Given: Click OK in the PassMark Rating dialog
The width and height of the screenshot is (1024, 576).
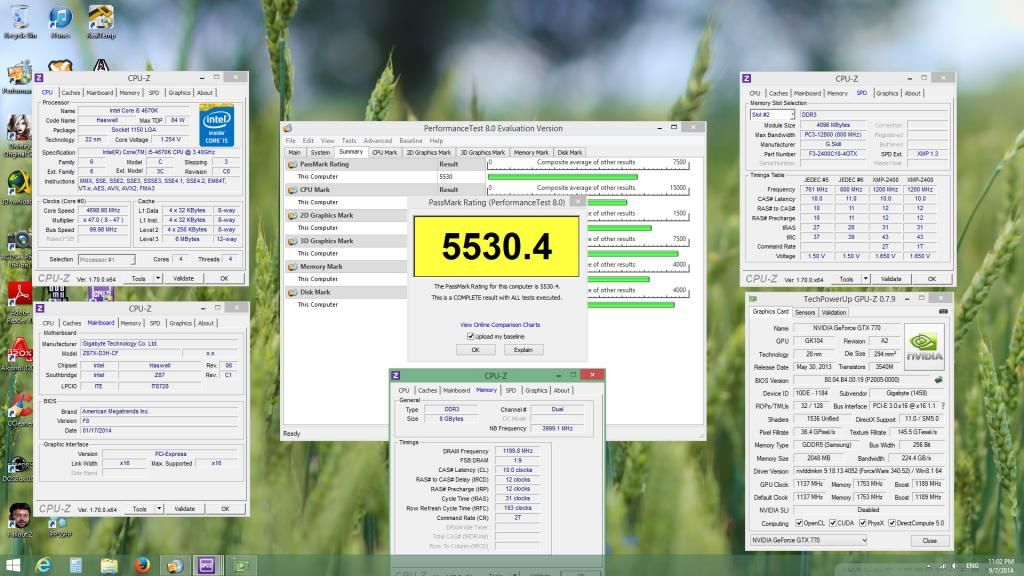Looking at the screenshot, I should coord(475,350).
